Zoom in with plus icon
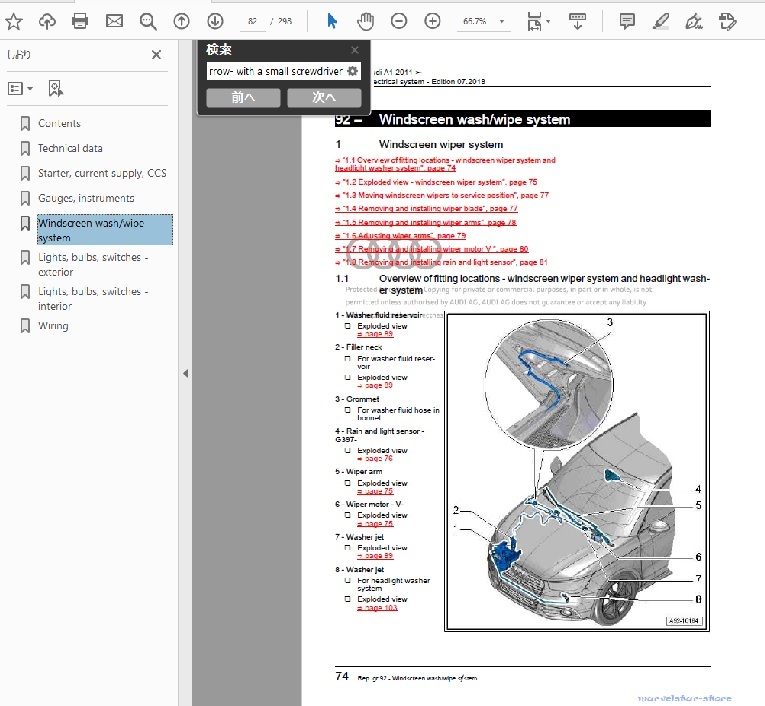Image resolution: width=765 pixels, height=706 pixels. [432, 21]
